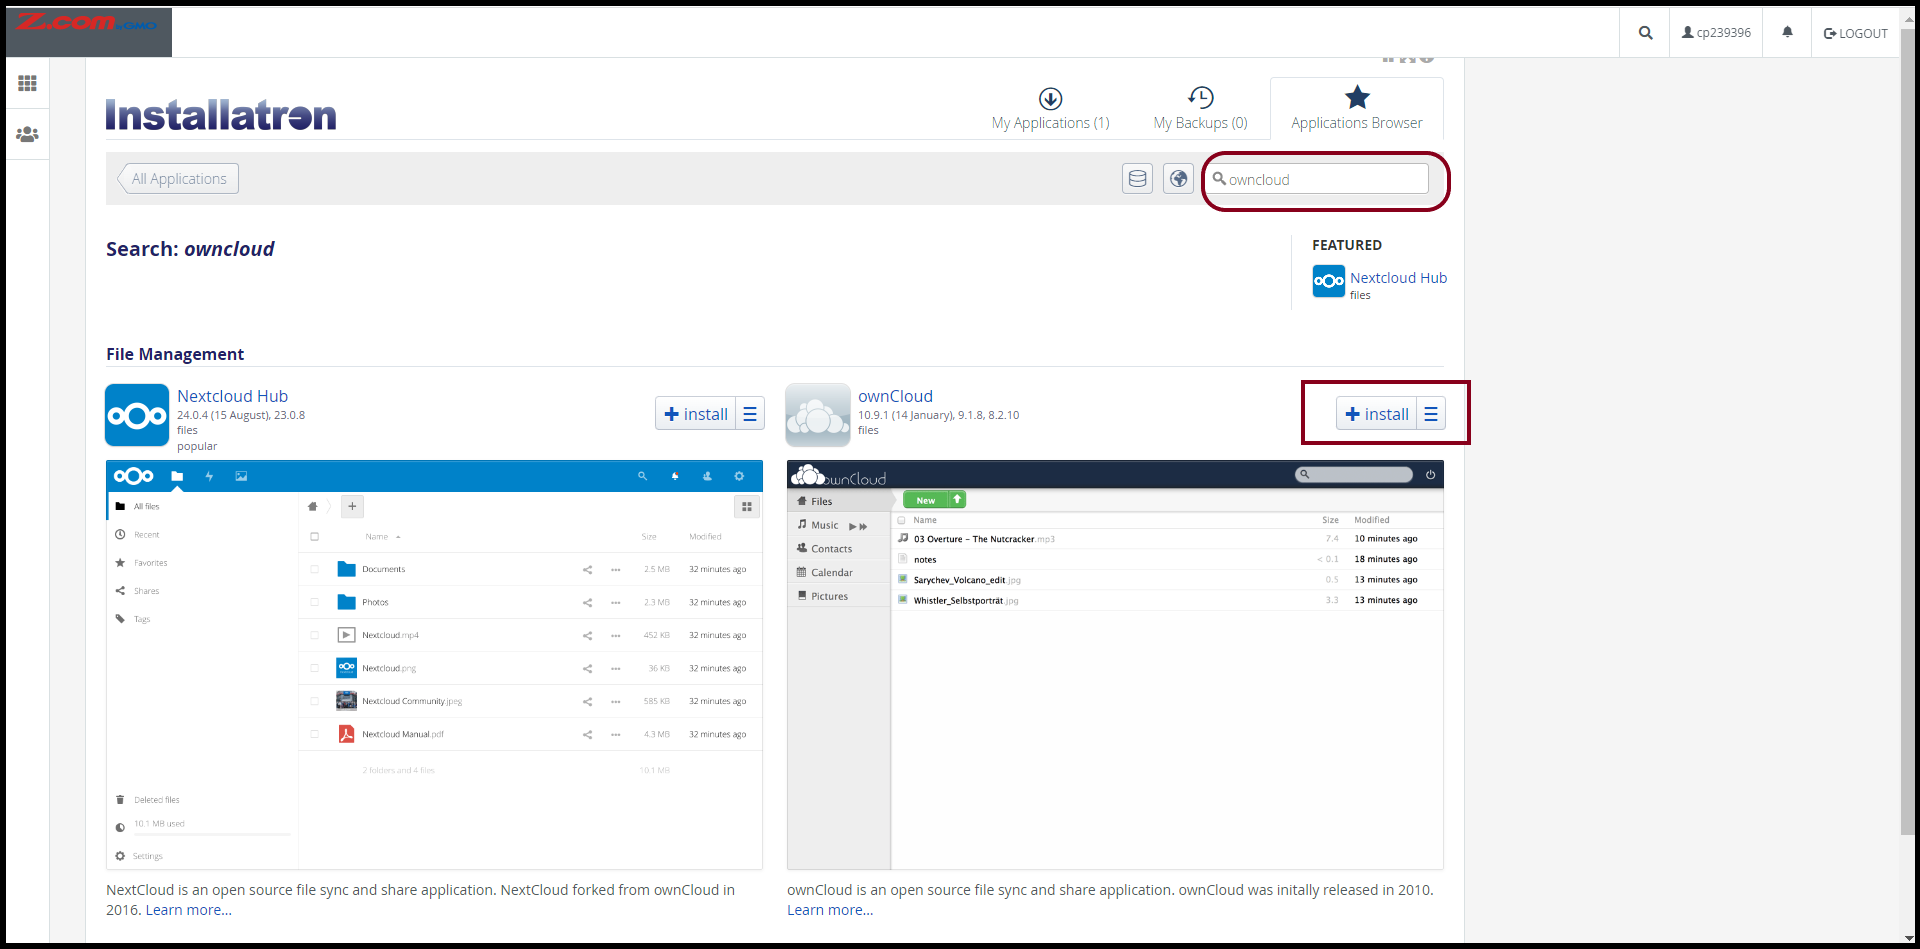Click the Installatron logo
Viewport: 1920px width, 949px height.
pyautogui.click(x=221, y=115)
